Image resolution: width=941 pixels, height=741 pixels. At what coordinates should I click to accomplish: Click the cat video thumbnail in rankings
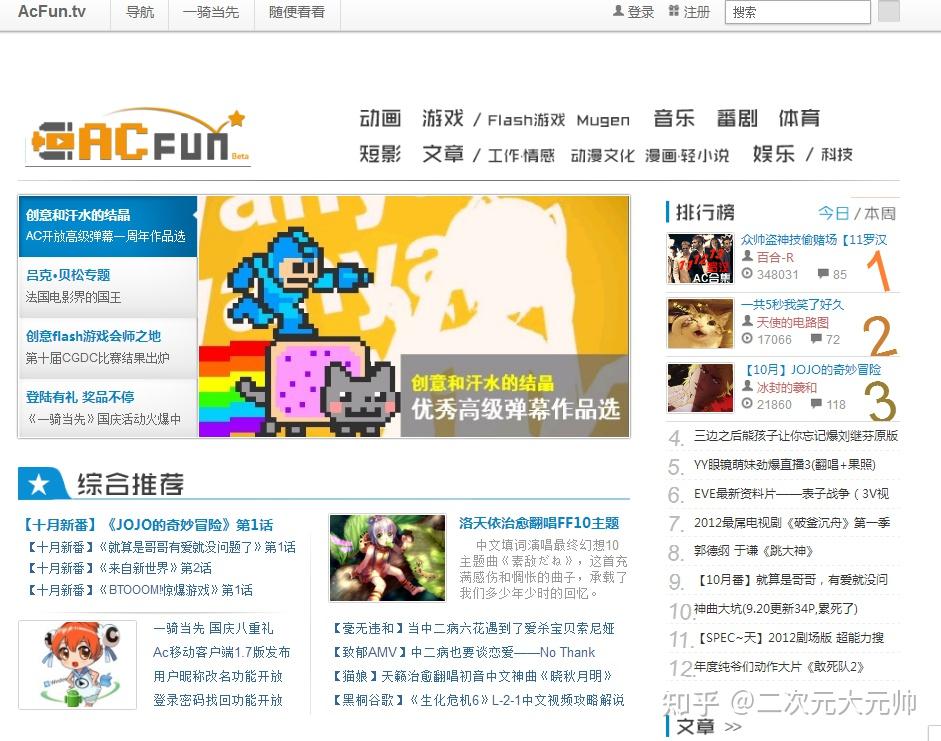(x=699, y=323)
